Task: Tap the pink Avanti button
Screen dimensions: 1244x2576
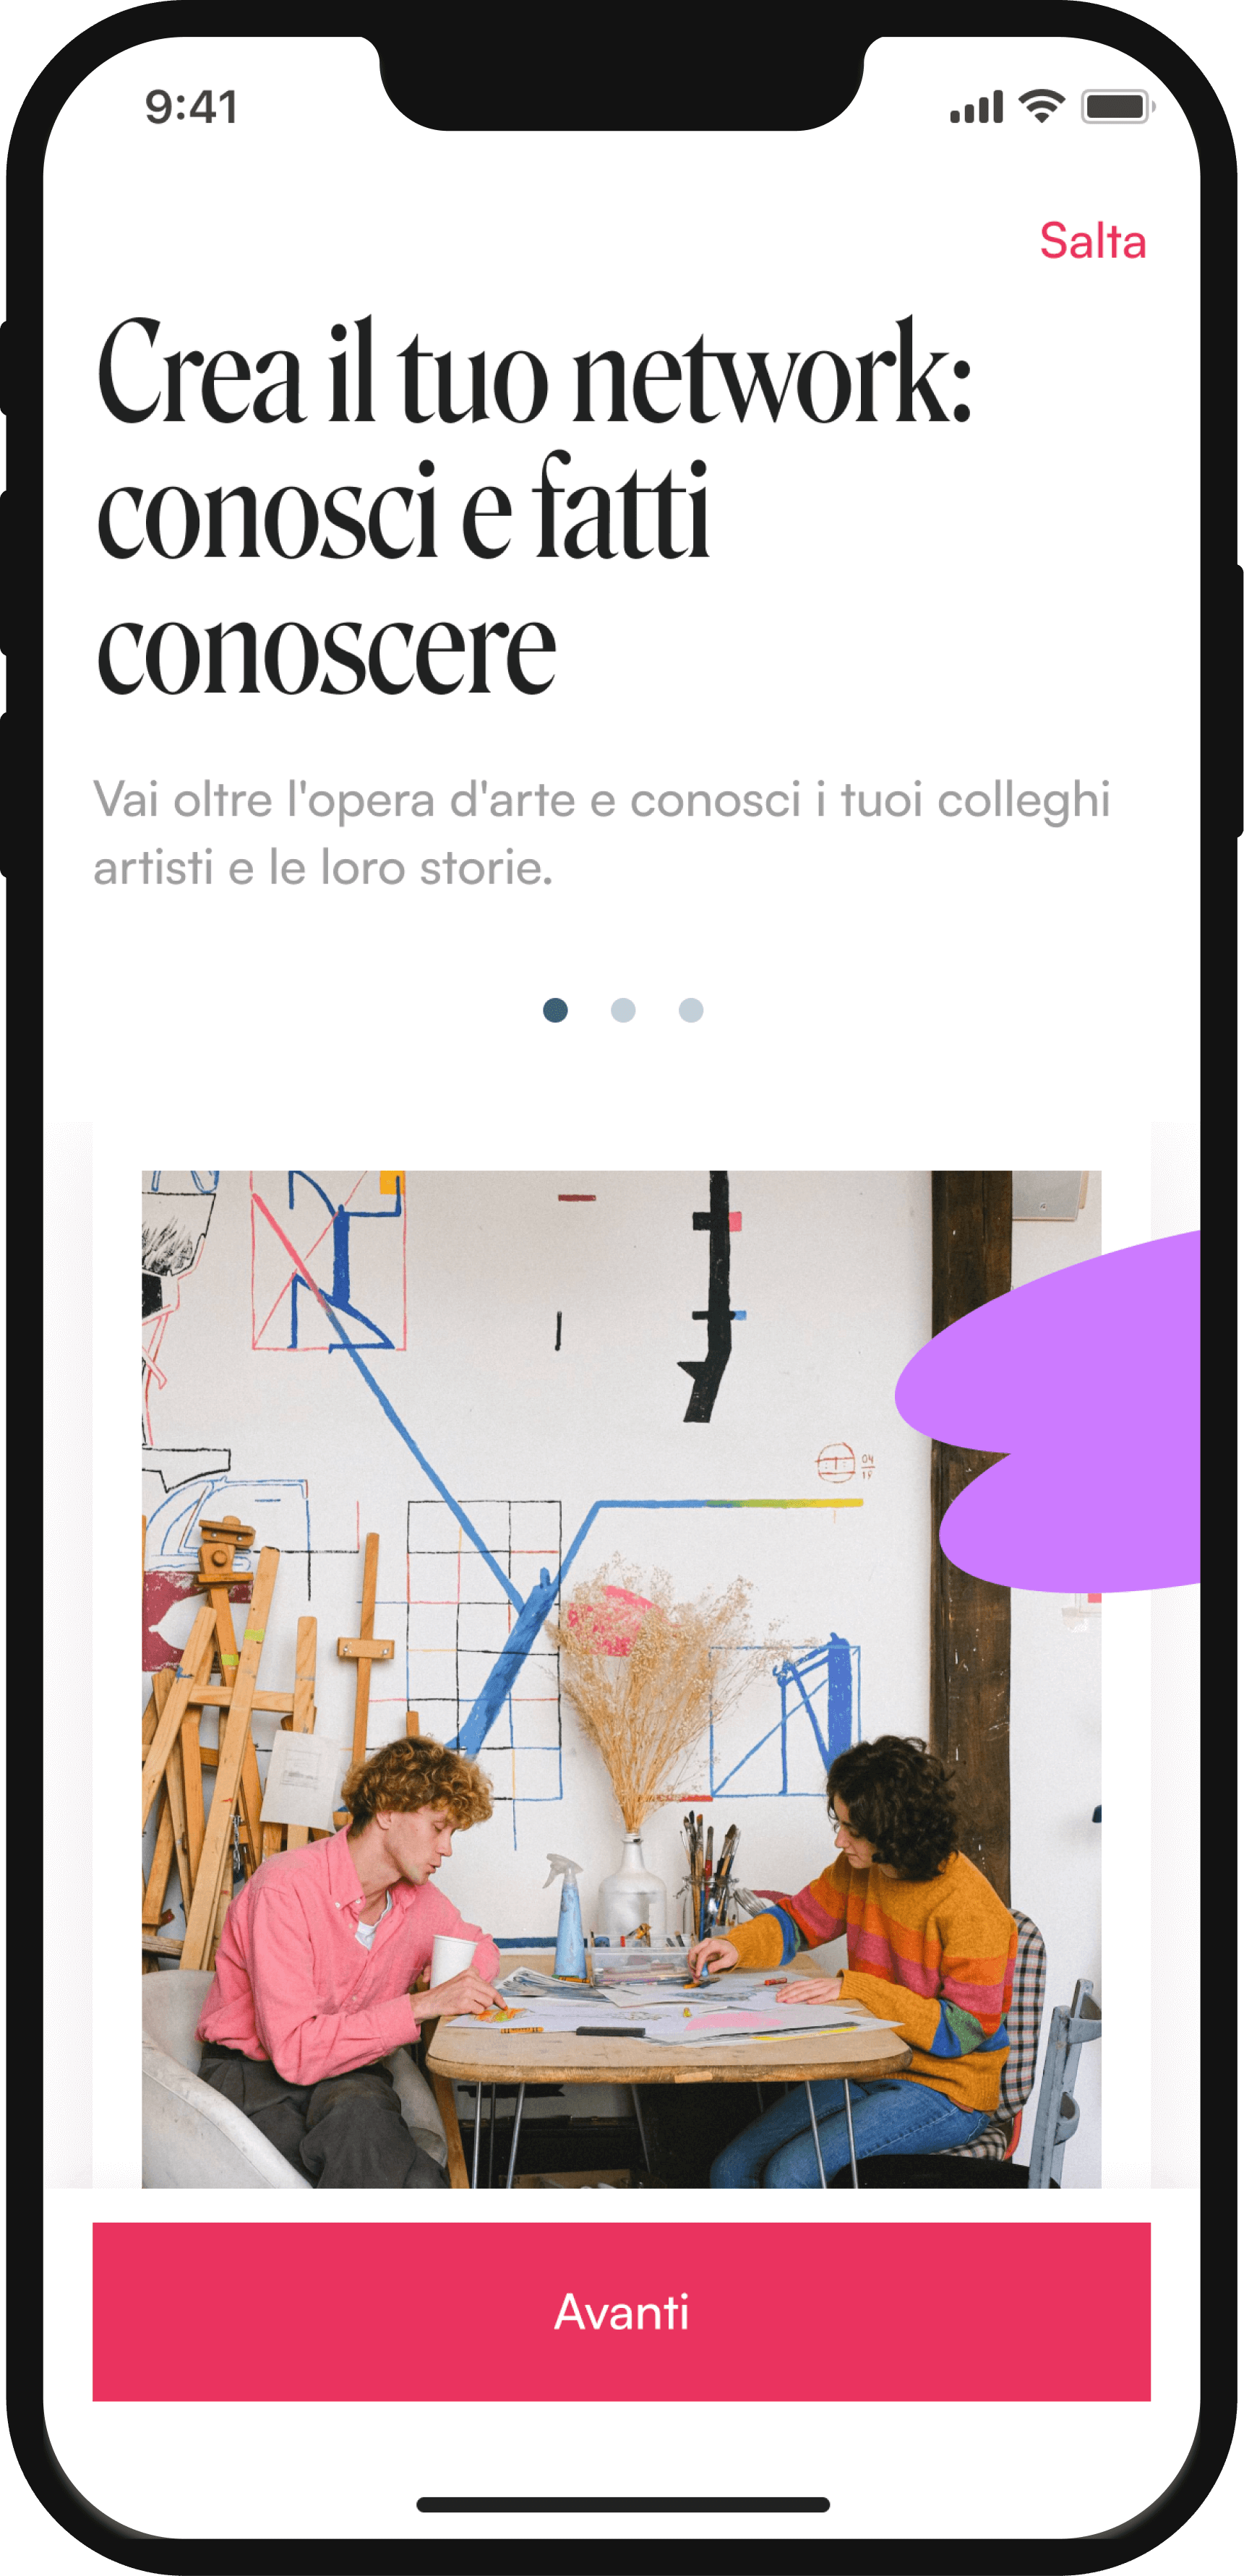Action: [621, 2311]
